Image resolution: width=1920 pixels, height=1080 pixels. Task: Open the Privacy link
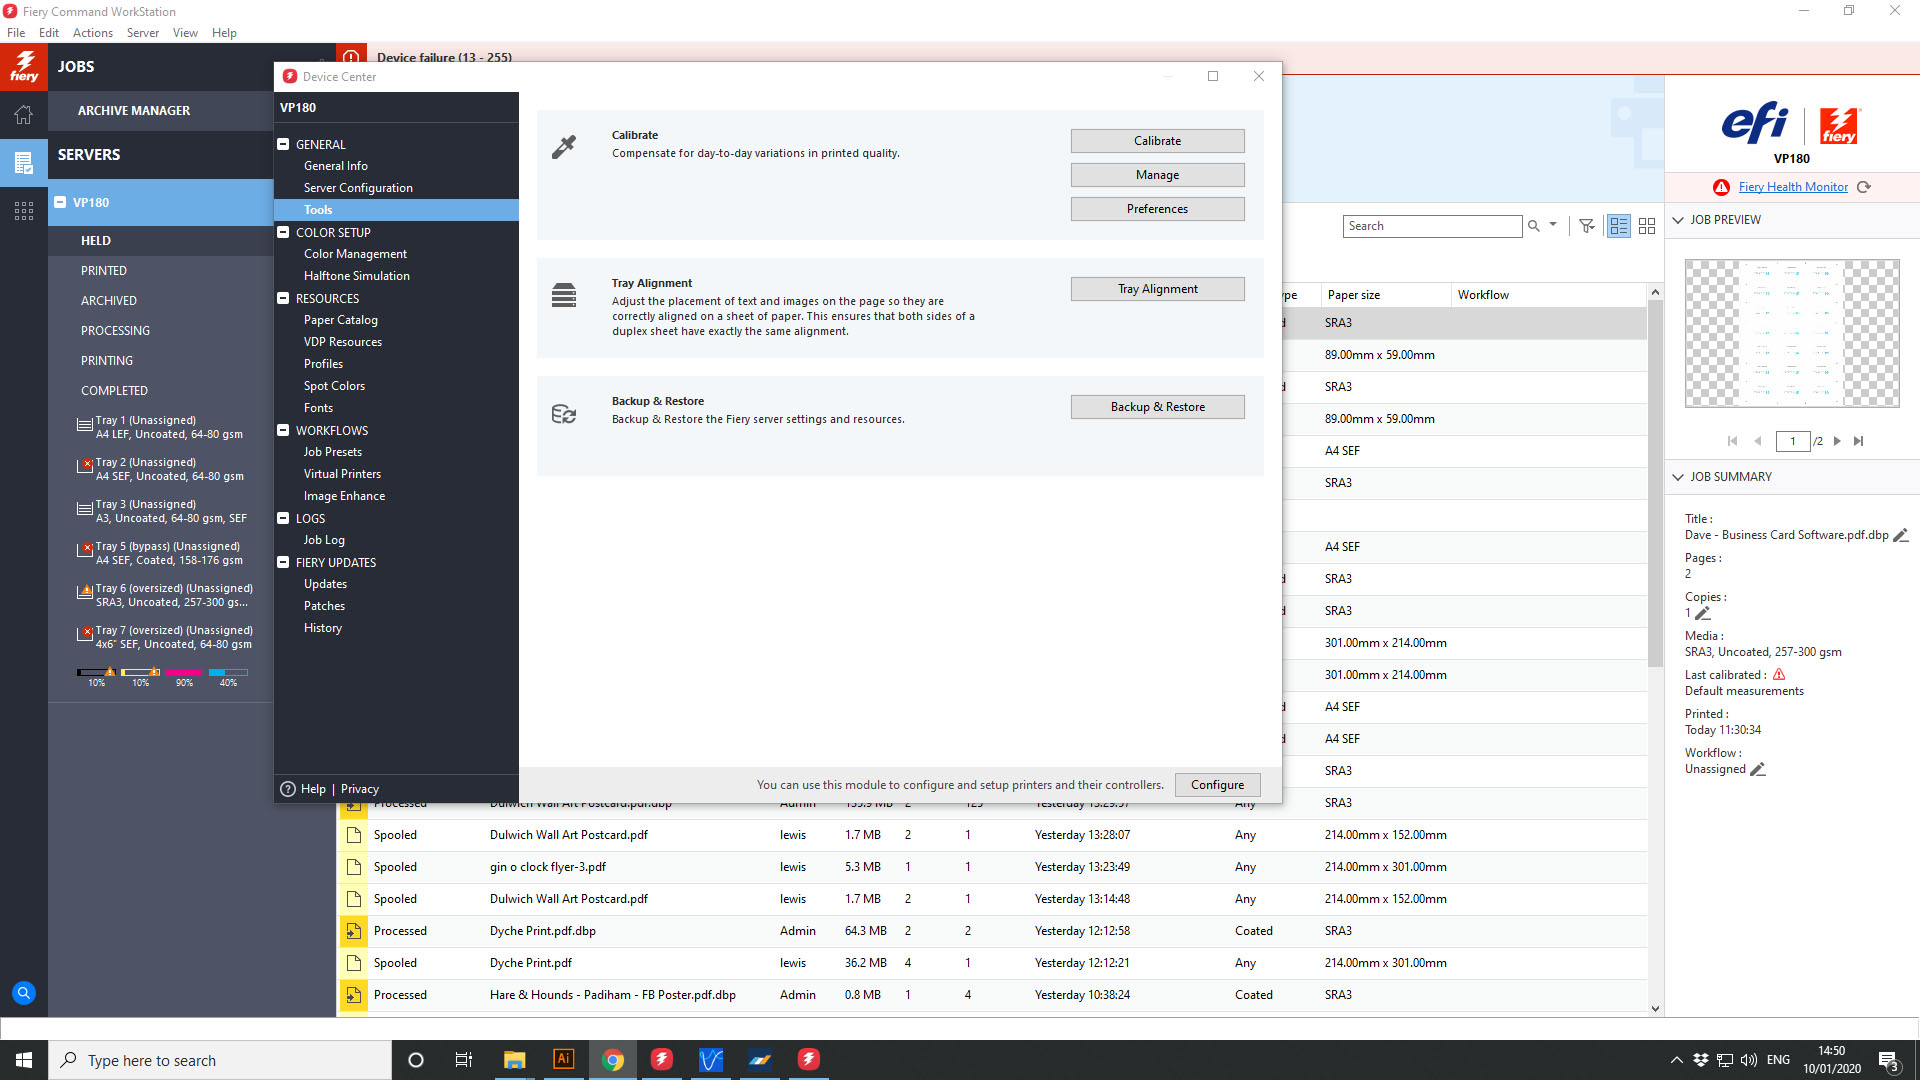[x=359, y=789]
